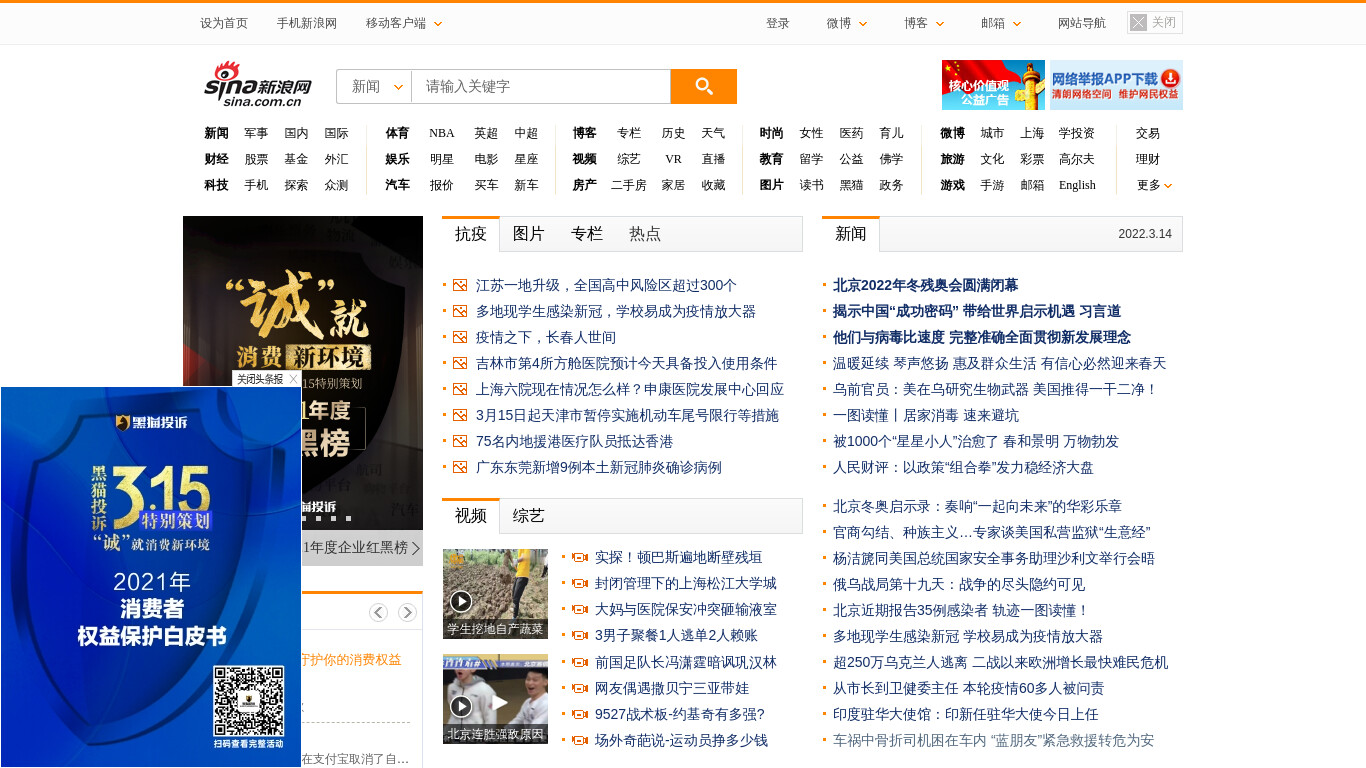Expand the 邮箱 top bar dropdown
The width and height of the screenshot is (1366, 768).
point(1001,23)
